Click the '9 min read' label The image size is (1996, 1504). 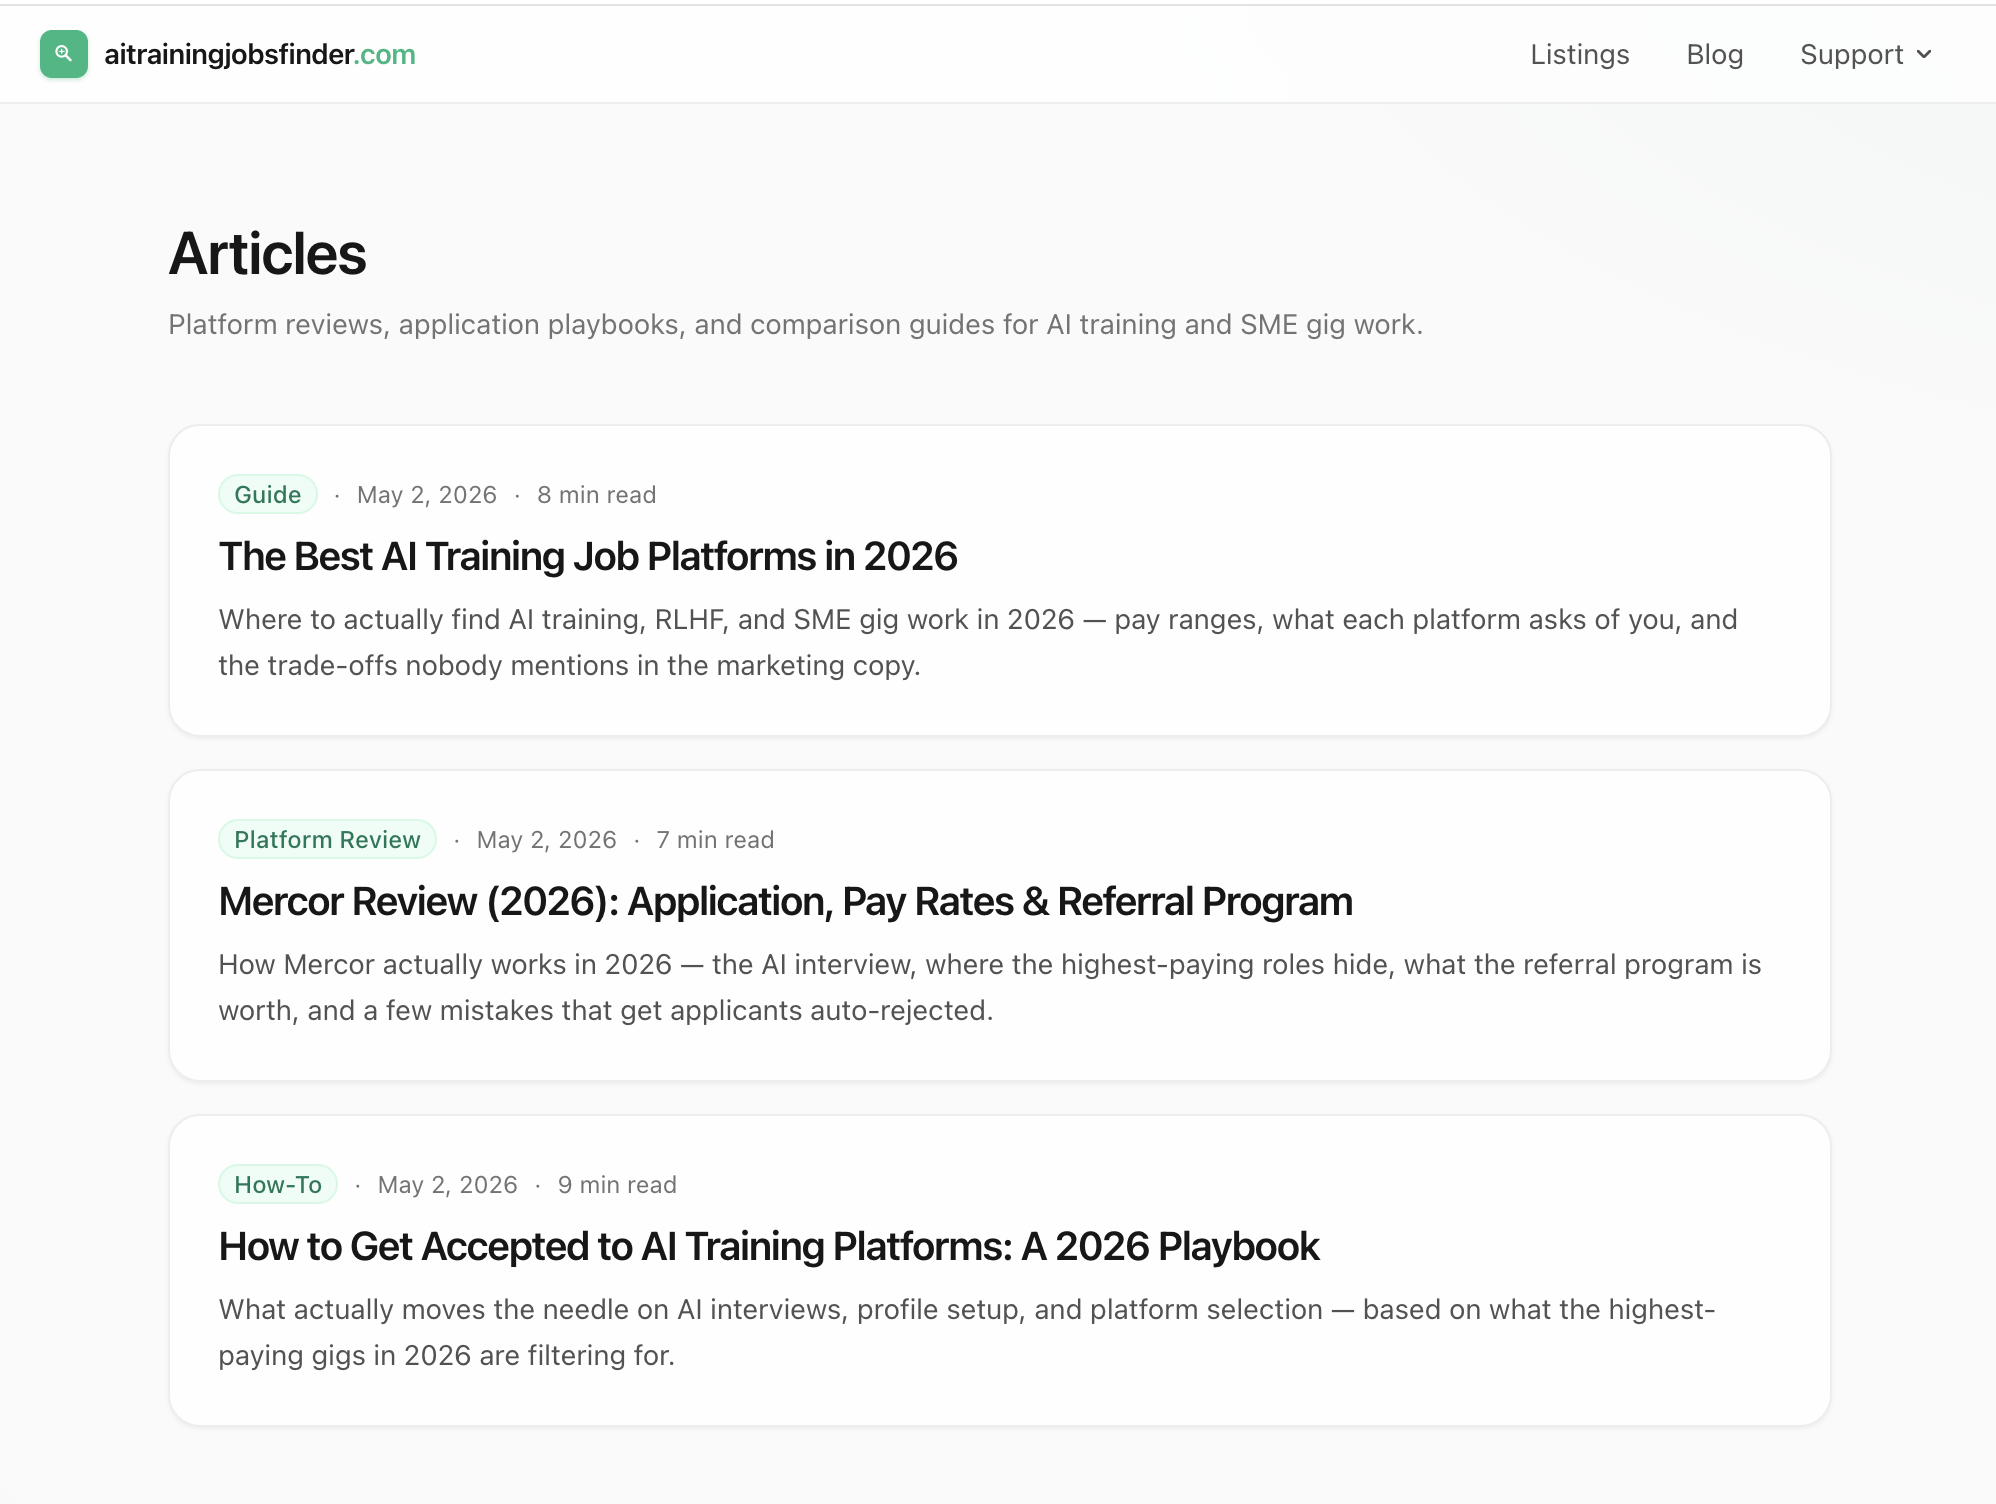[617, 1185]
